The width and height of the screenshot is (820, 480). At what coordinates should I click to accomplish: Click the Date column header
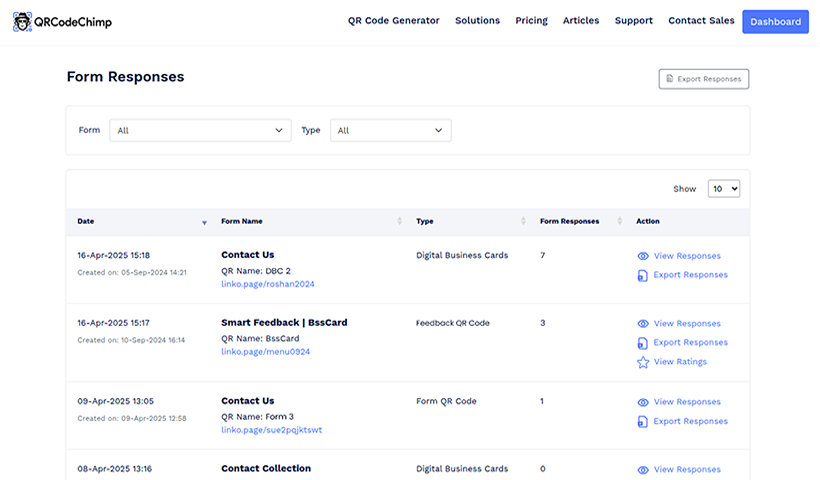tap(86, 221)
